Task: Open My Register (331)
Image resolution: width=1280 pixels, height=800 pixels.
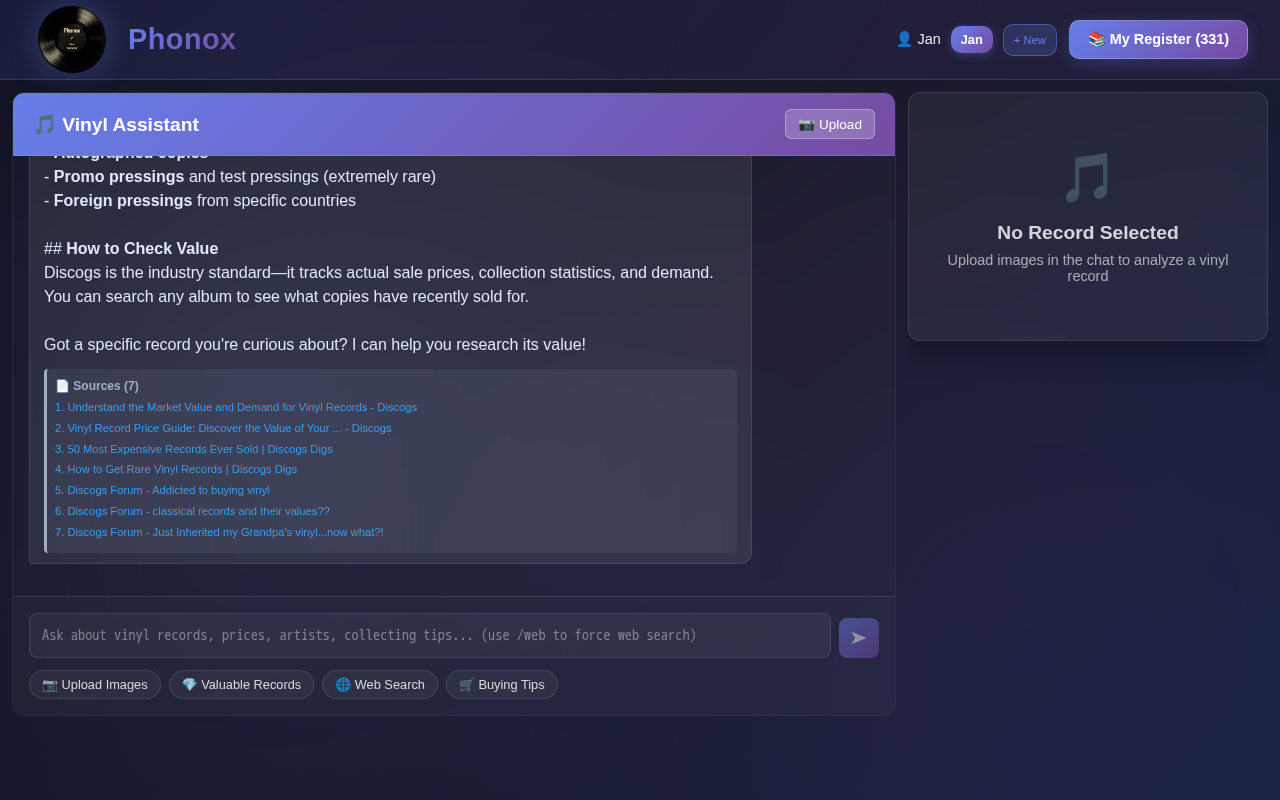Action: click(x=1158, y=39)
